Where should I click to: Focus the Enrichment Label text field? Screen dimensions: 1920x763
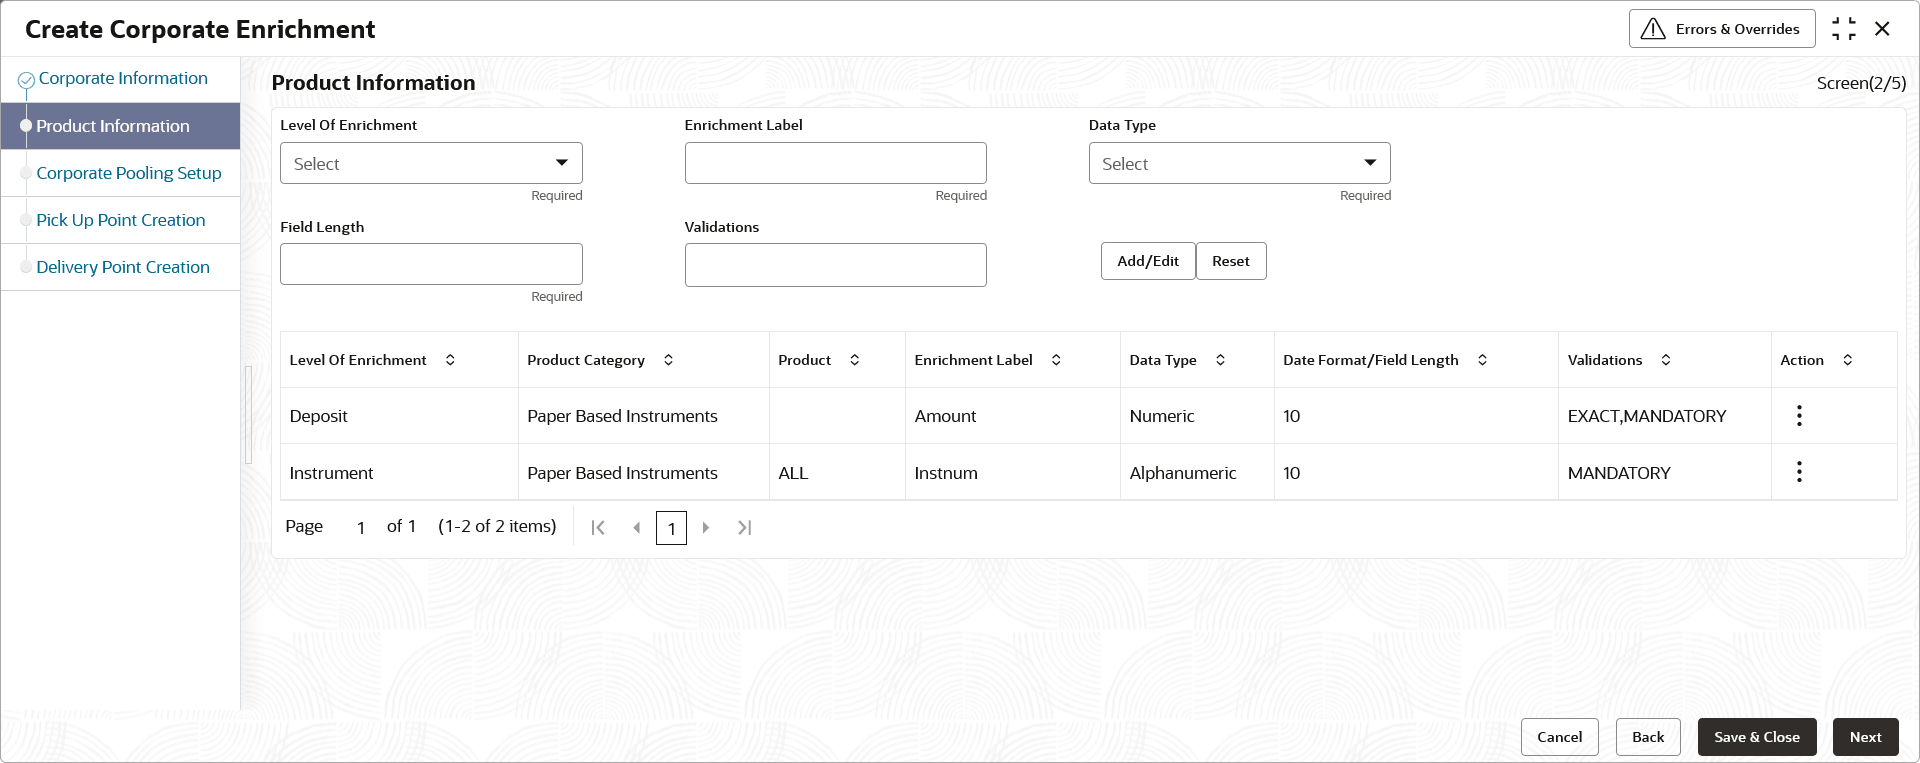[x=835, y=163]
